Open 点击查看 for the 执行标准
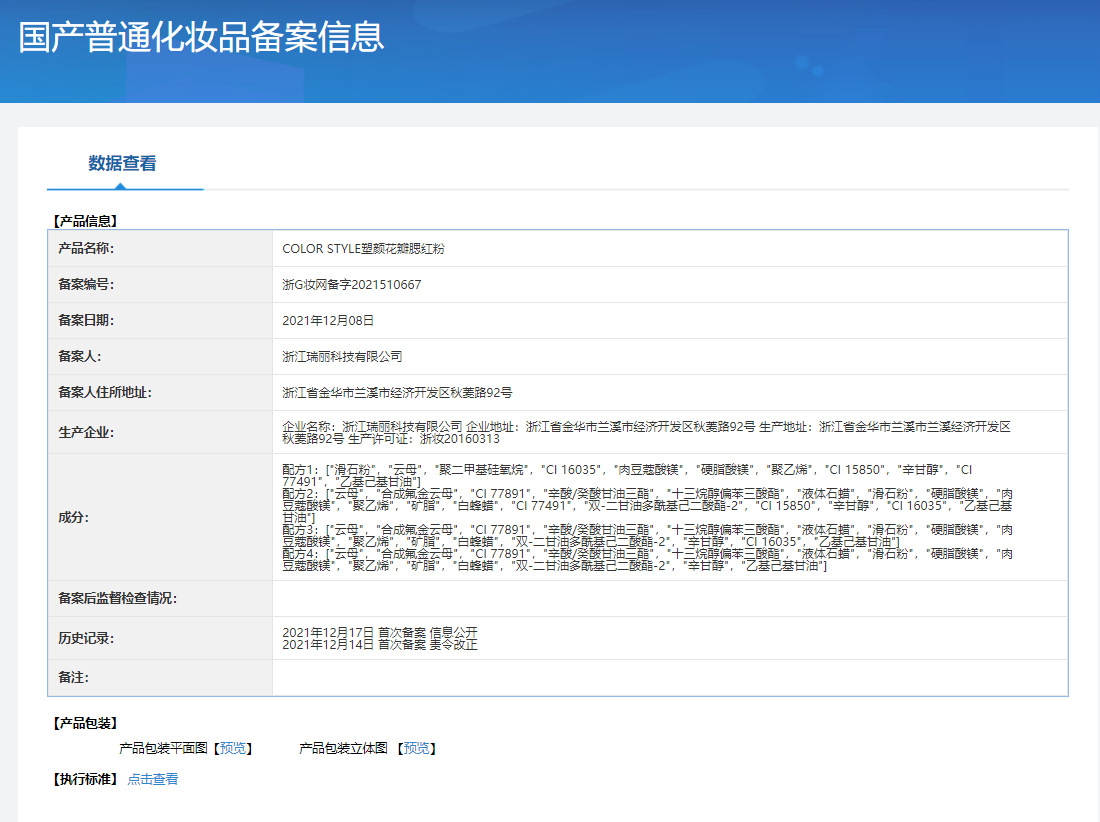 (x=153, y=779)
